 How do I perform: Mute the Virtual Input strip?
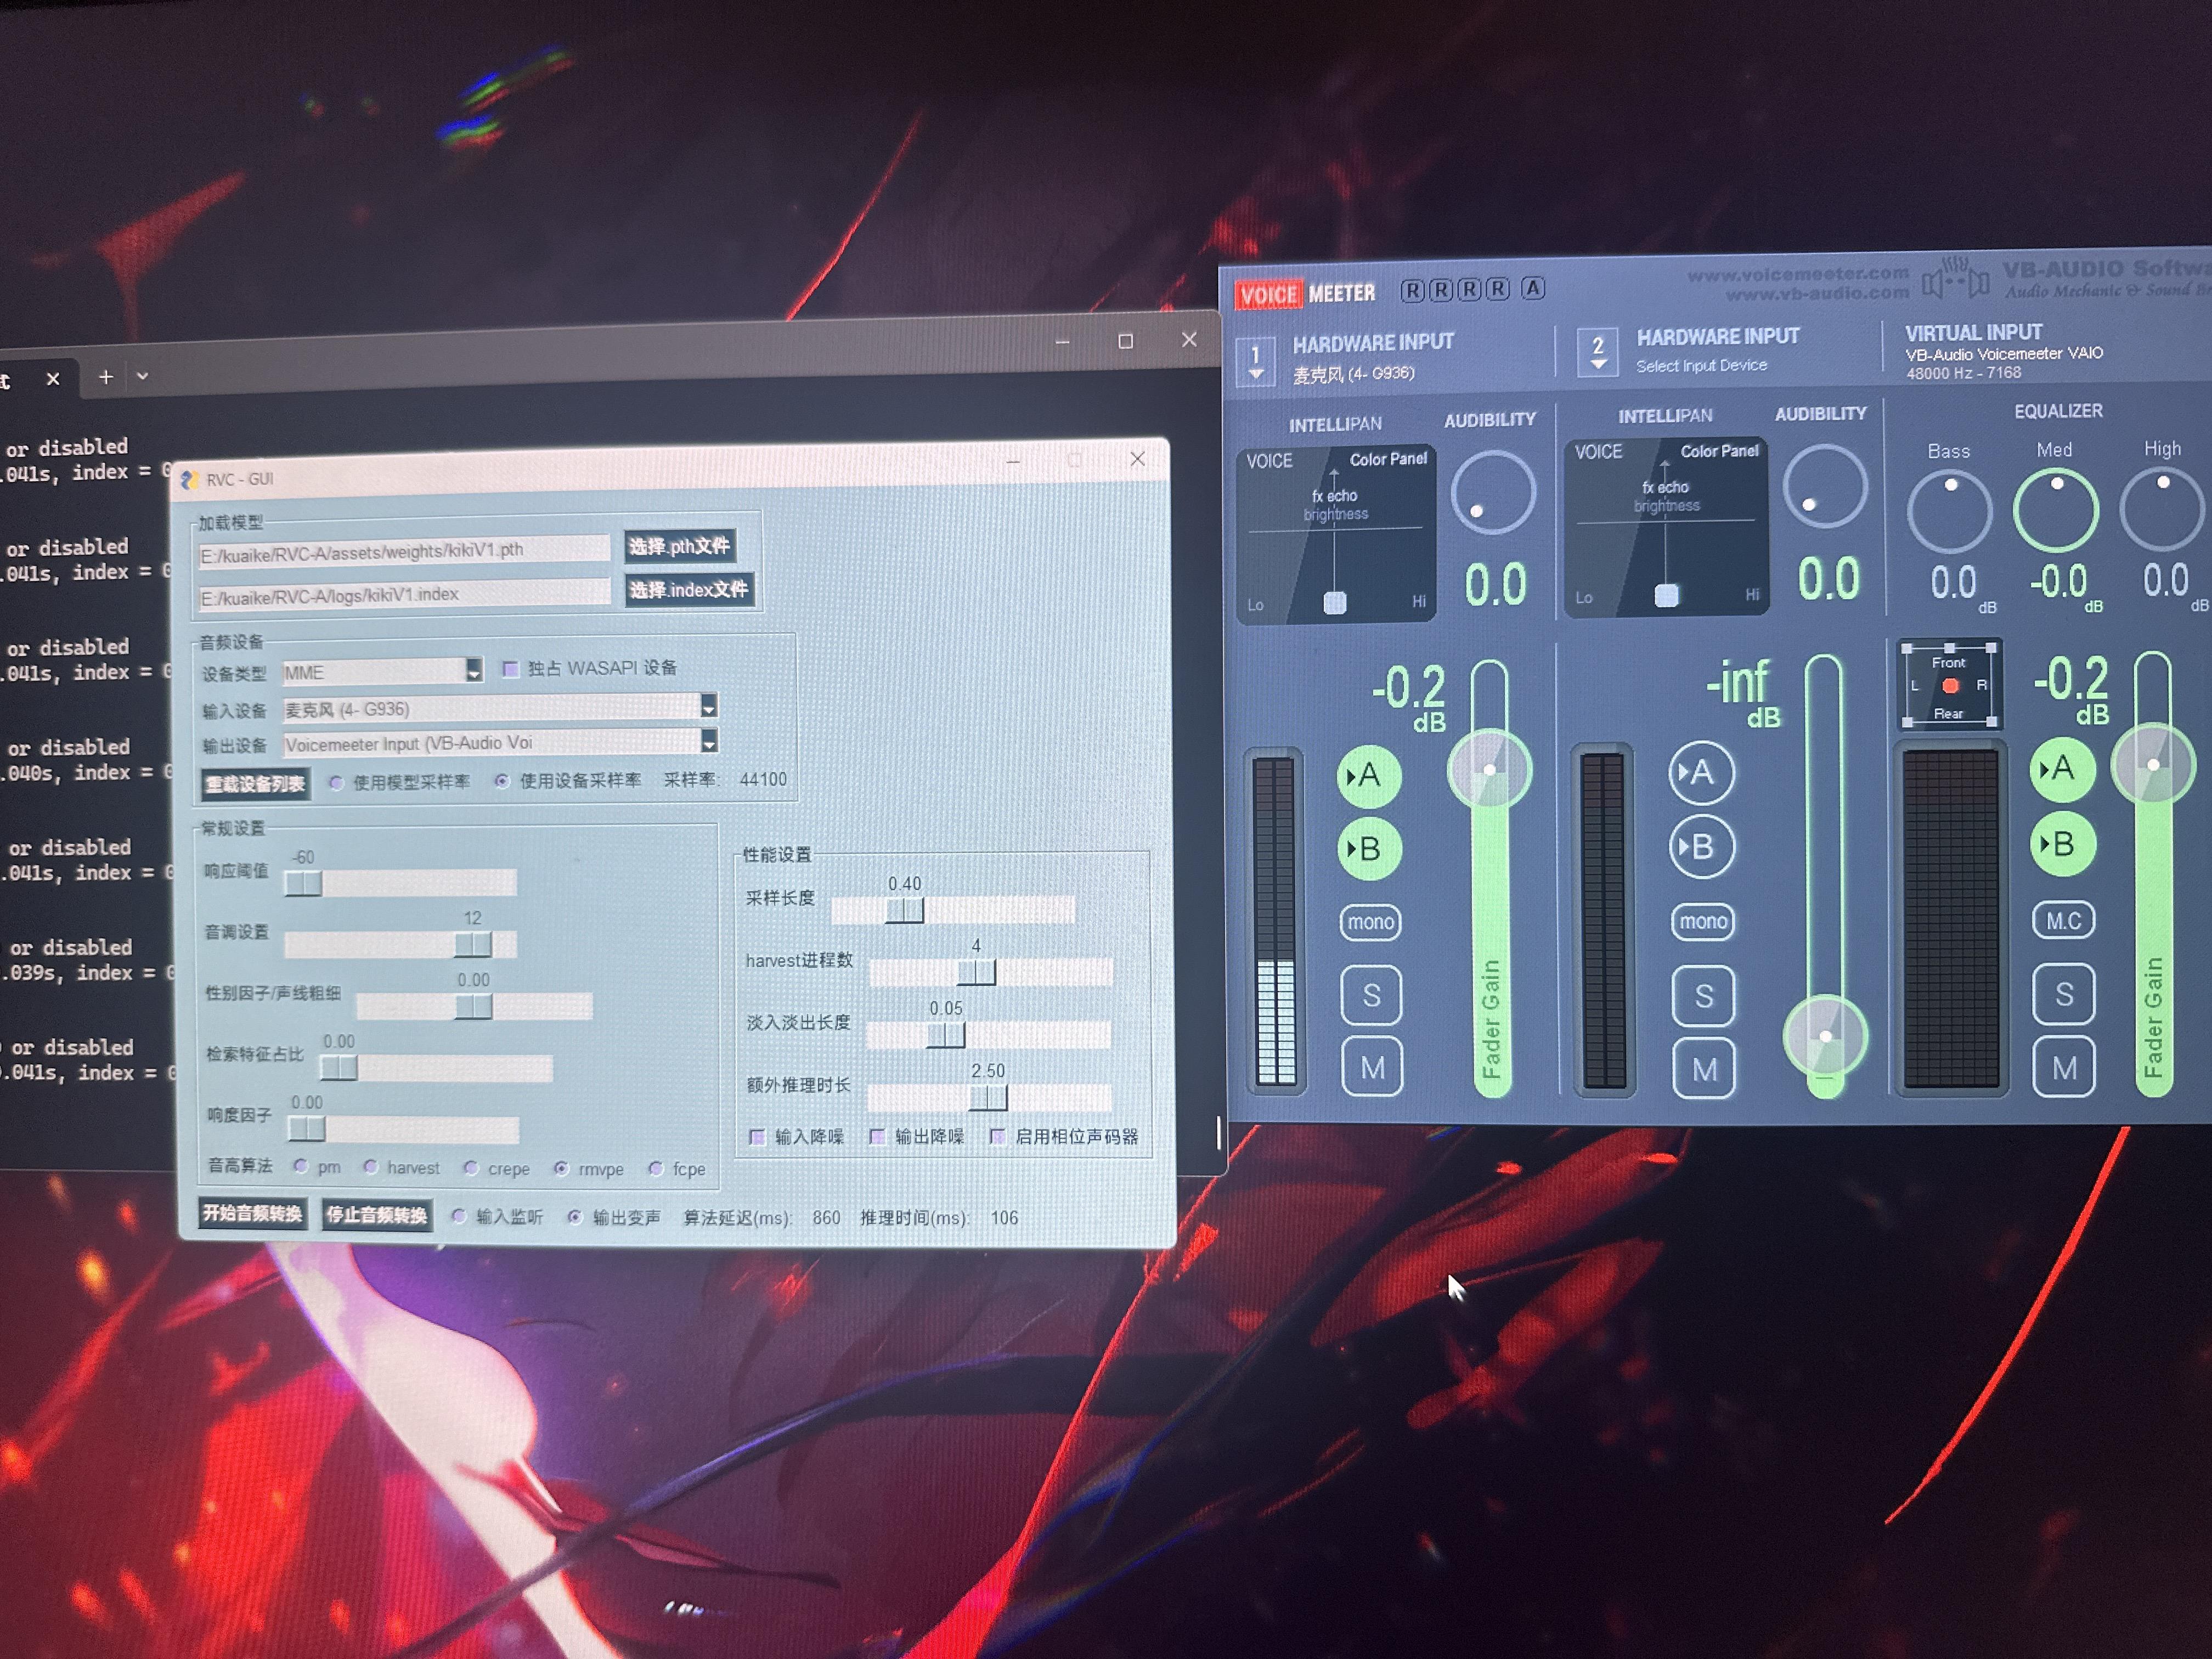(x=2064, y=1068)
